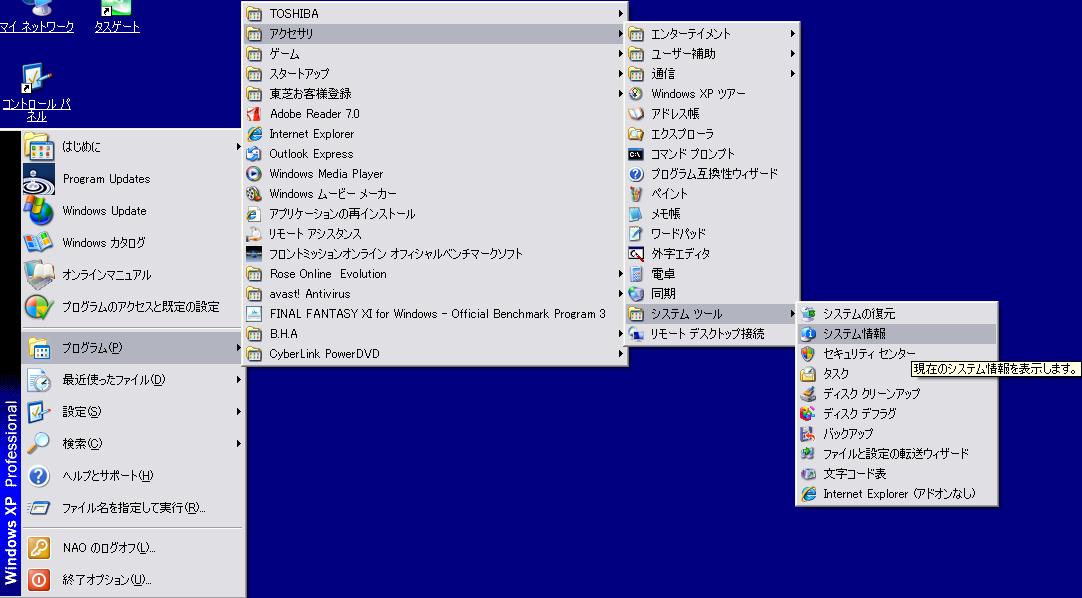Expand the 東芝お客様登録 submenu arrow
Image resolution: width=1082 pixels, height=598 pixels.
620,93
